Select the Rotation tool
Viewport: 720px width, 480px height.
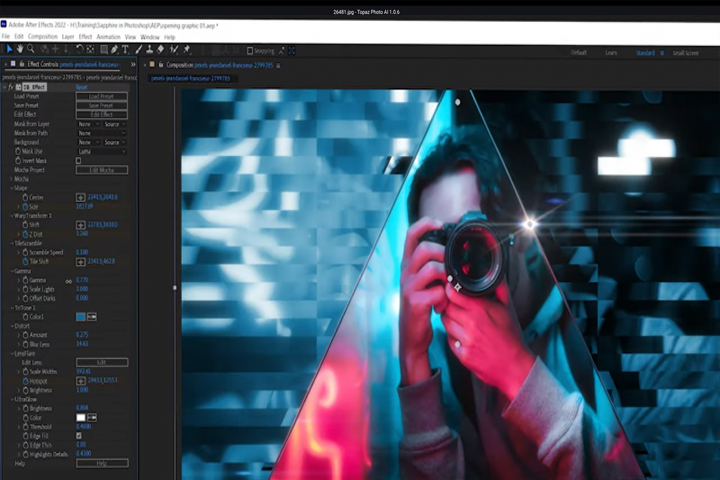pyautogui.click(x=79, y=50)
